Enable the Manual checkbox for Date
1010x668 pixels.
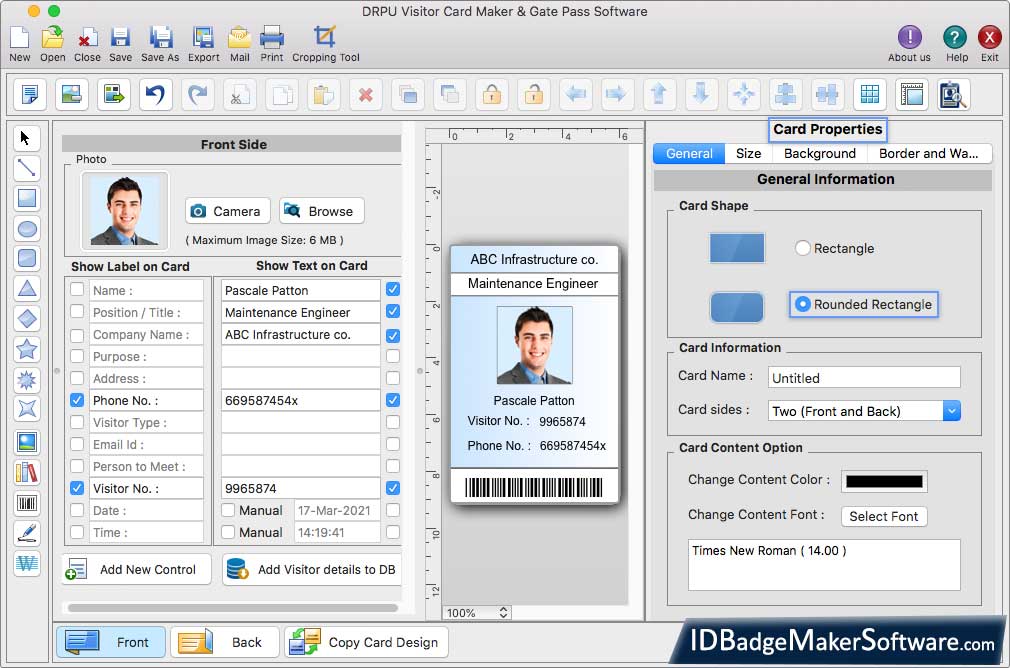(228, 510)
